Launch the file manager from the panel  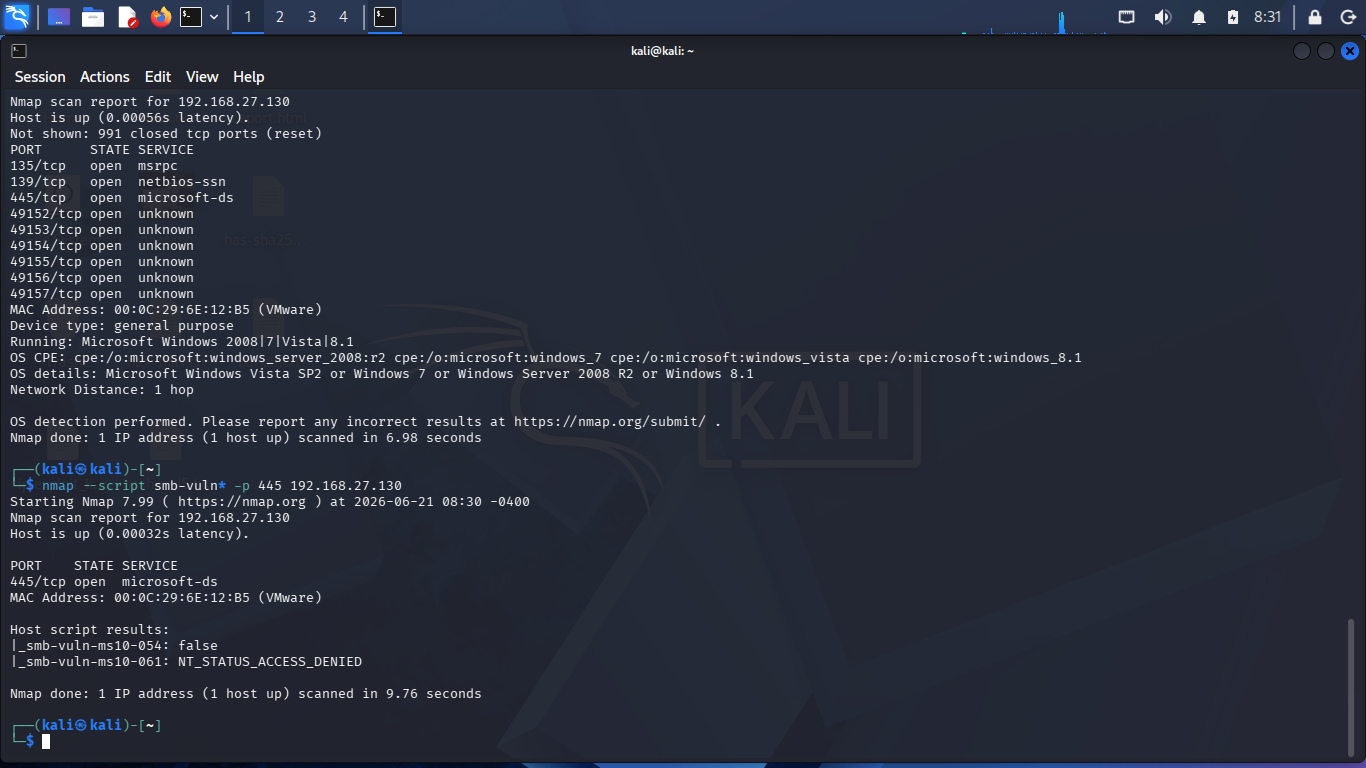[x=93, y=17]
